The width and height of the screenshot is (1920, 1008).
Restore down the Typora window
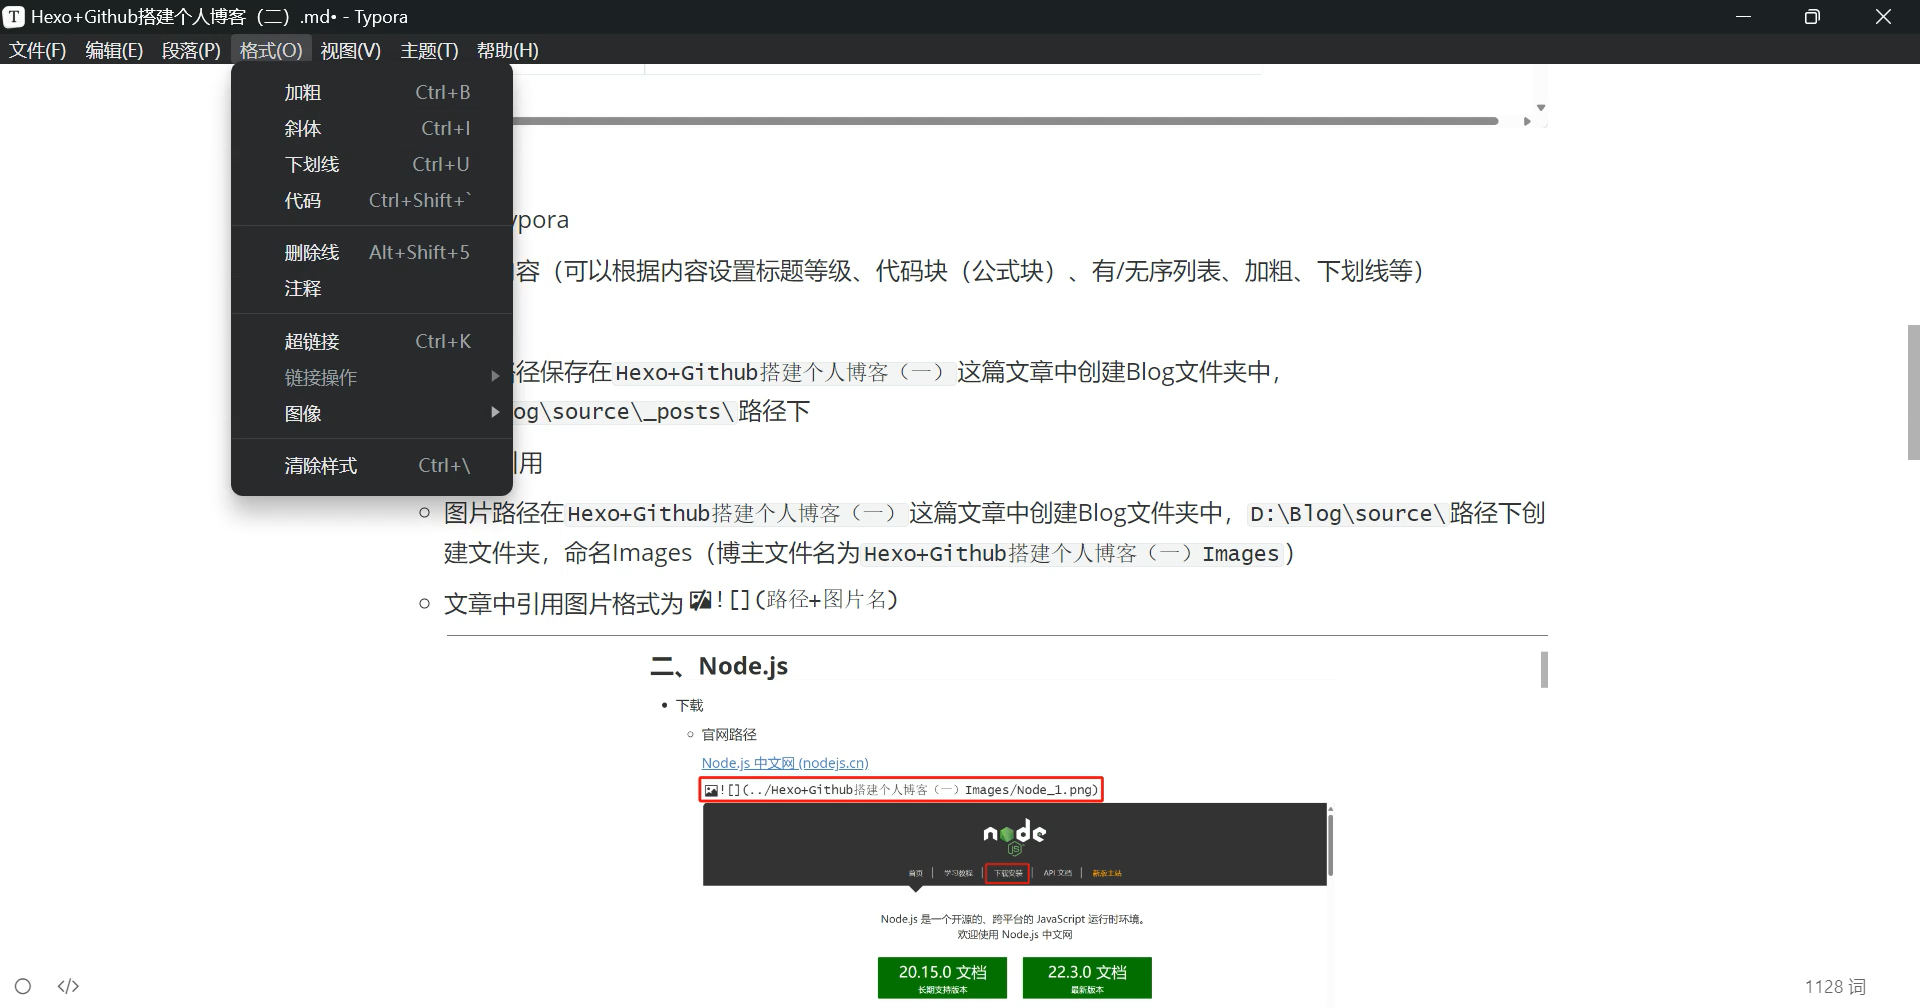1812,17
